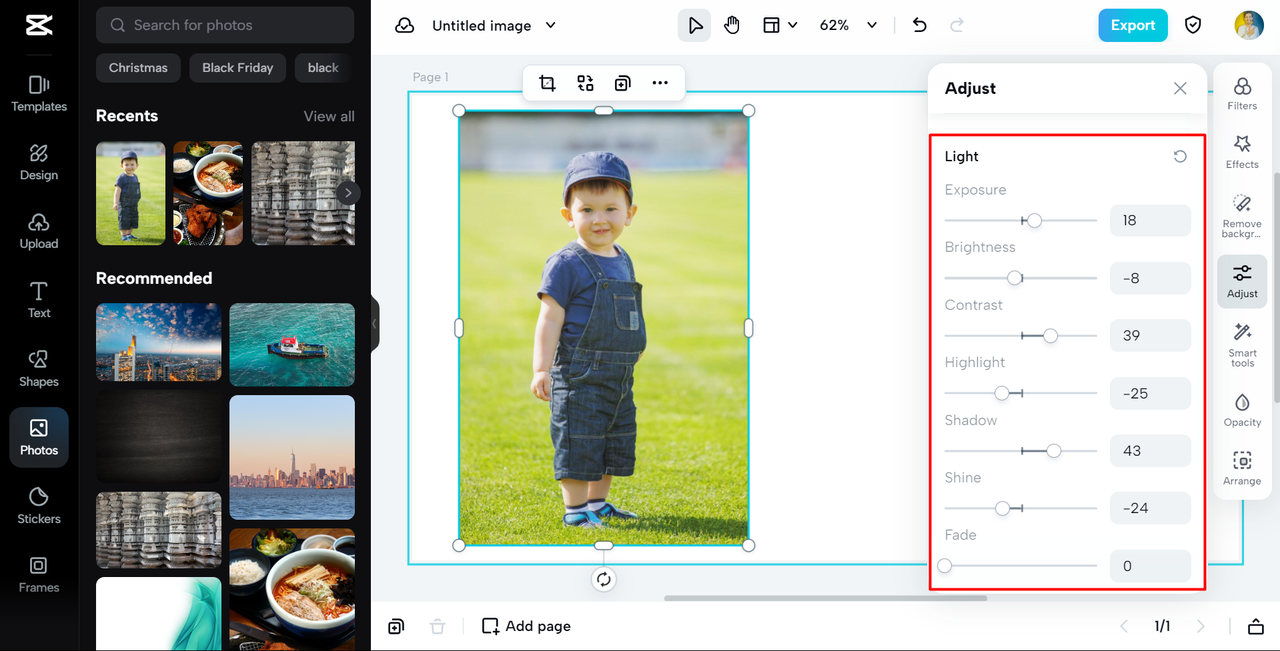
Task: Redo the last action
Action: pos(957,25)
